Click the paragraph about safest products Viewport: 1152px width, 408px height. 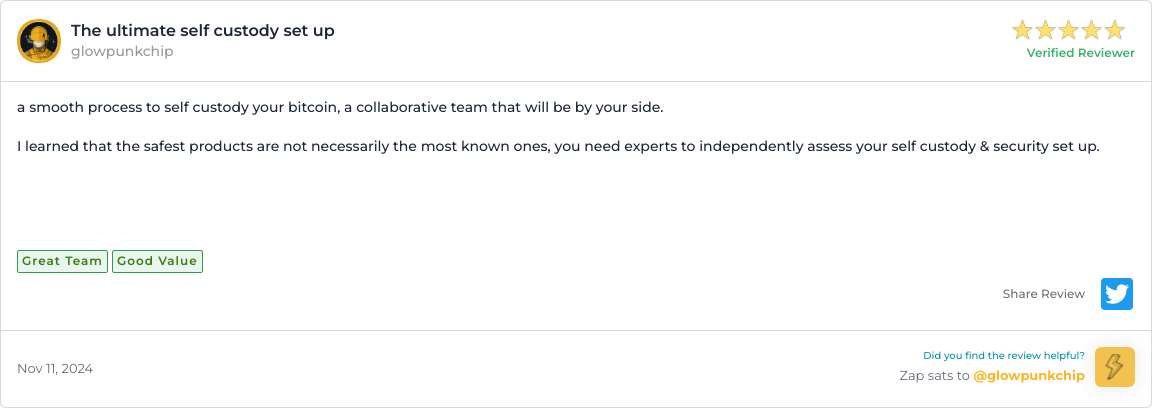click(x=558, y=146)
